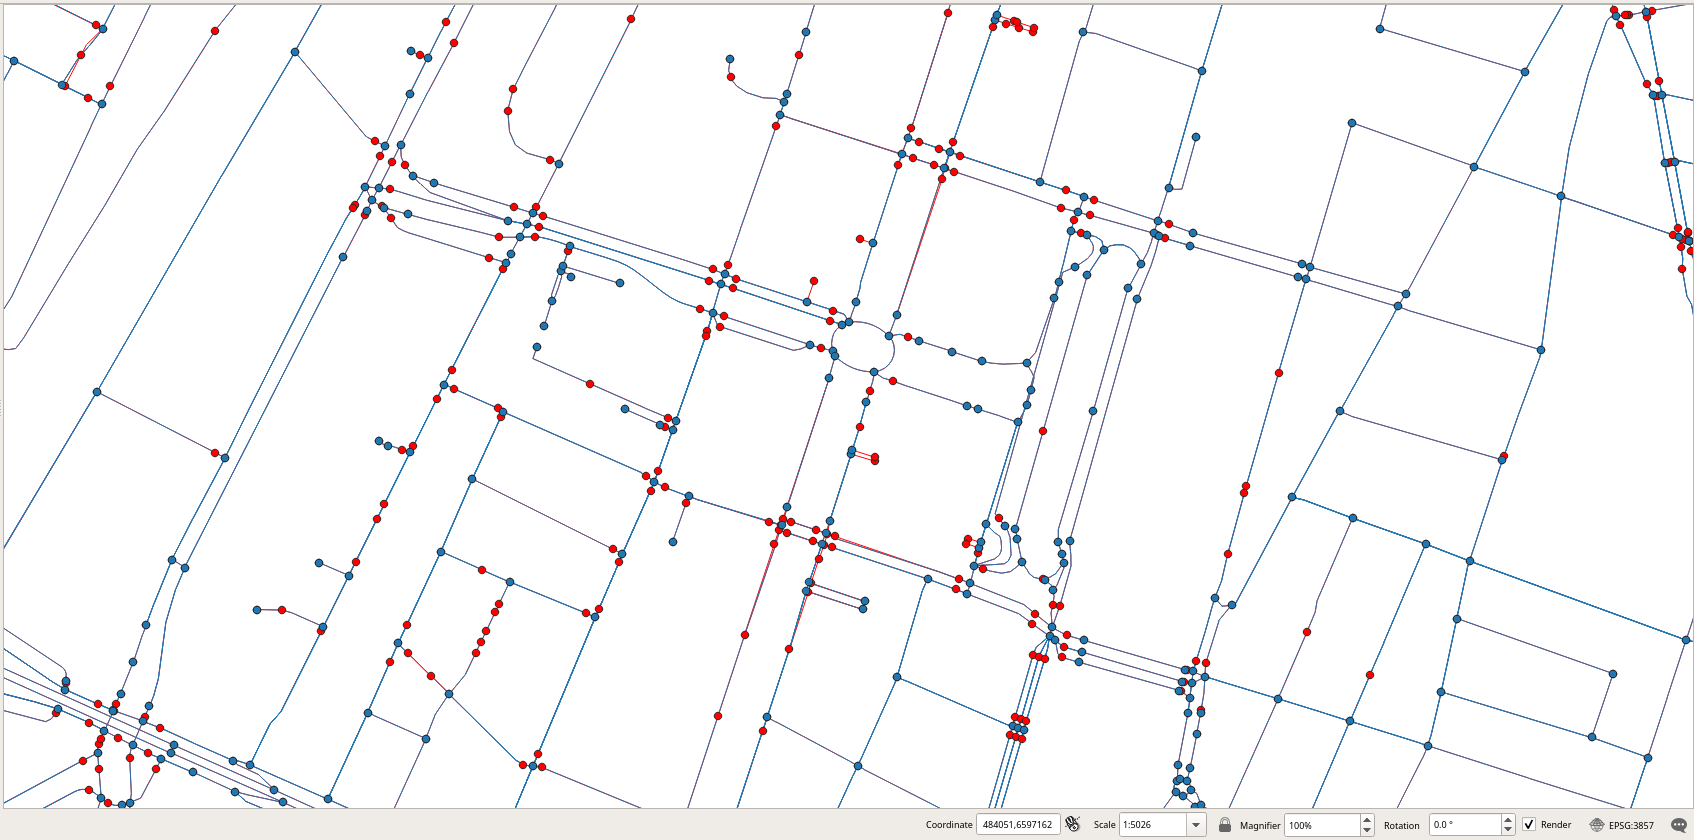The image size is (1694, 840).
Task: Open the log messages speech bubble icon
Action: 1679,825
